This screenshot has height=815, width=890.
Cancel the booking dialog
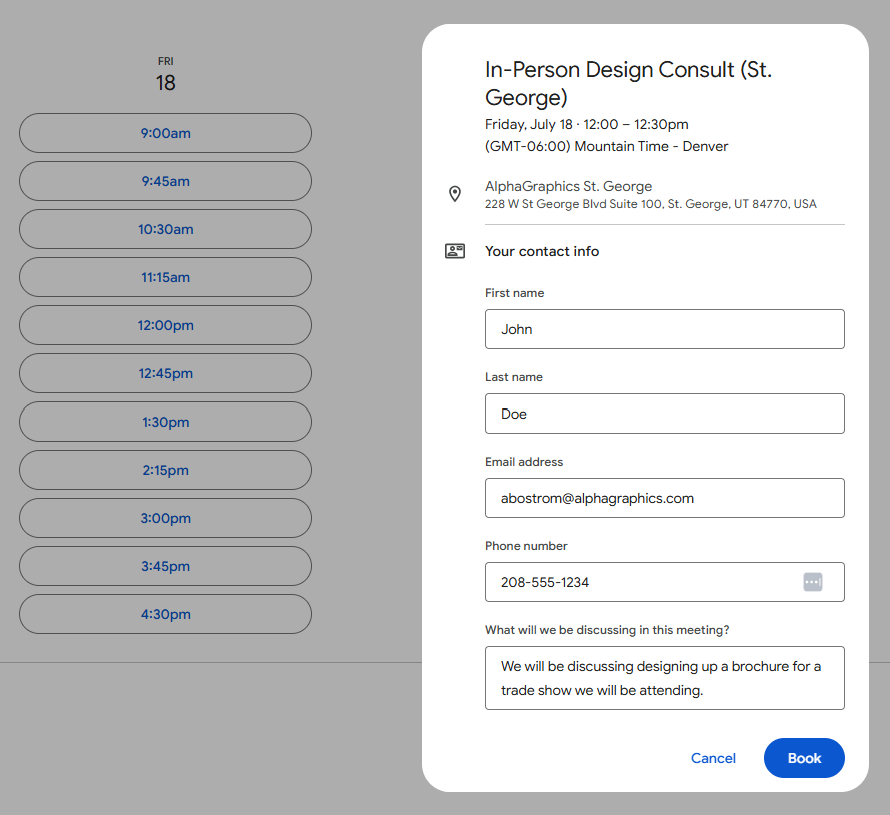click(x=713, y=758)
